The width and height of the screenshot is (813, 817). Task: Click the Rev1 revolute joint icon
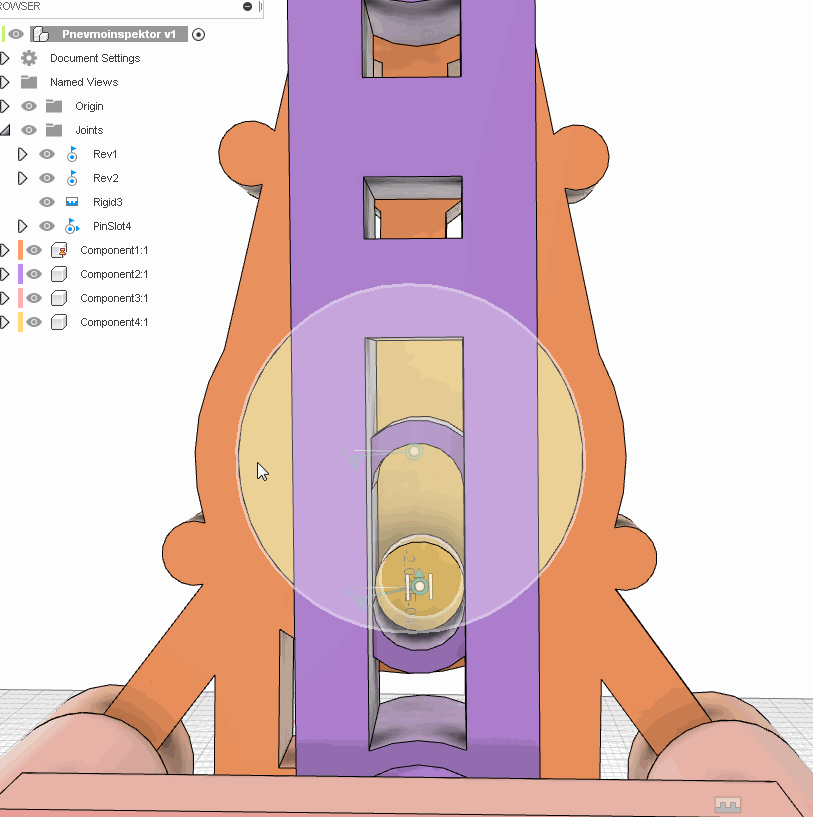72,154
